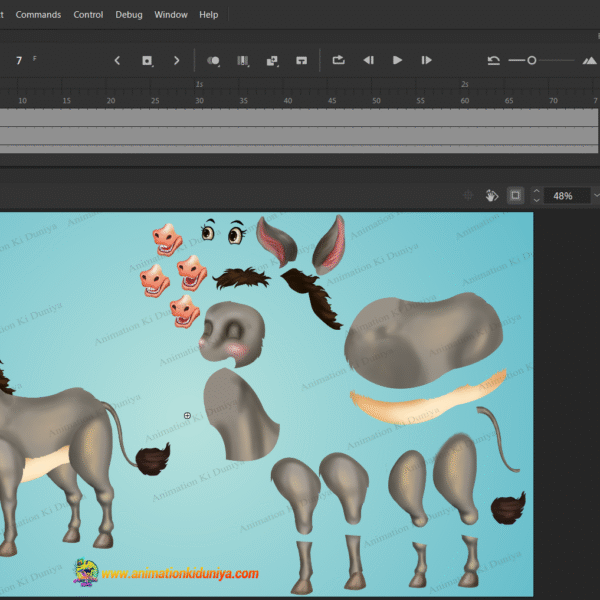Select the grey donkey head piece
Viewport: 600px width, 600px height.
pos(232,334)
